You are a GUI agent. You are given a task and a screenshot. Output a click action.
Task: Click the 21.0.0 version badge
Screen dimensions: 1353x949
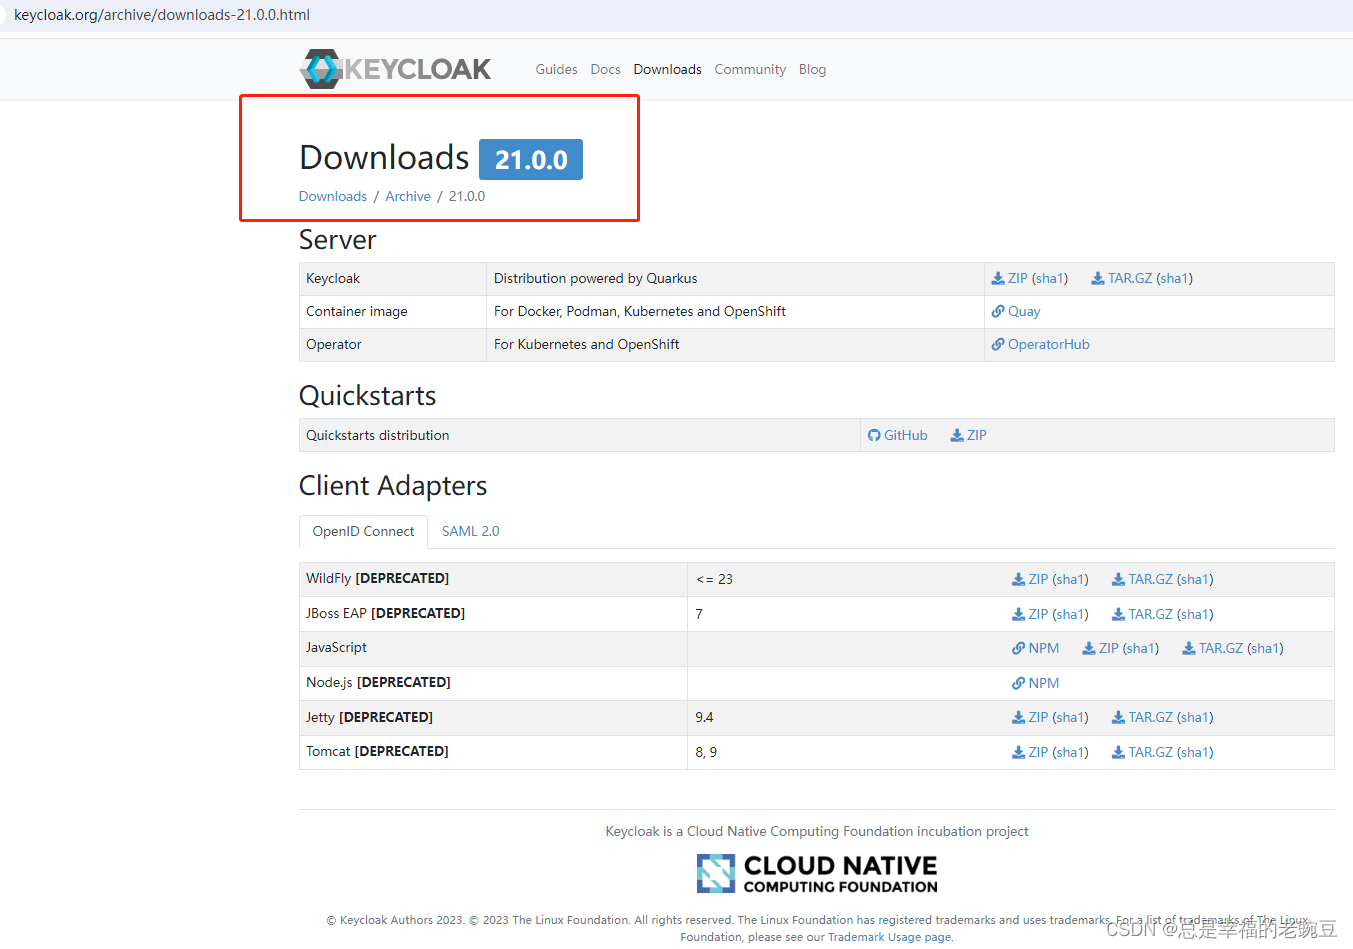[531, 159]
